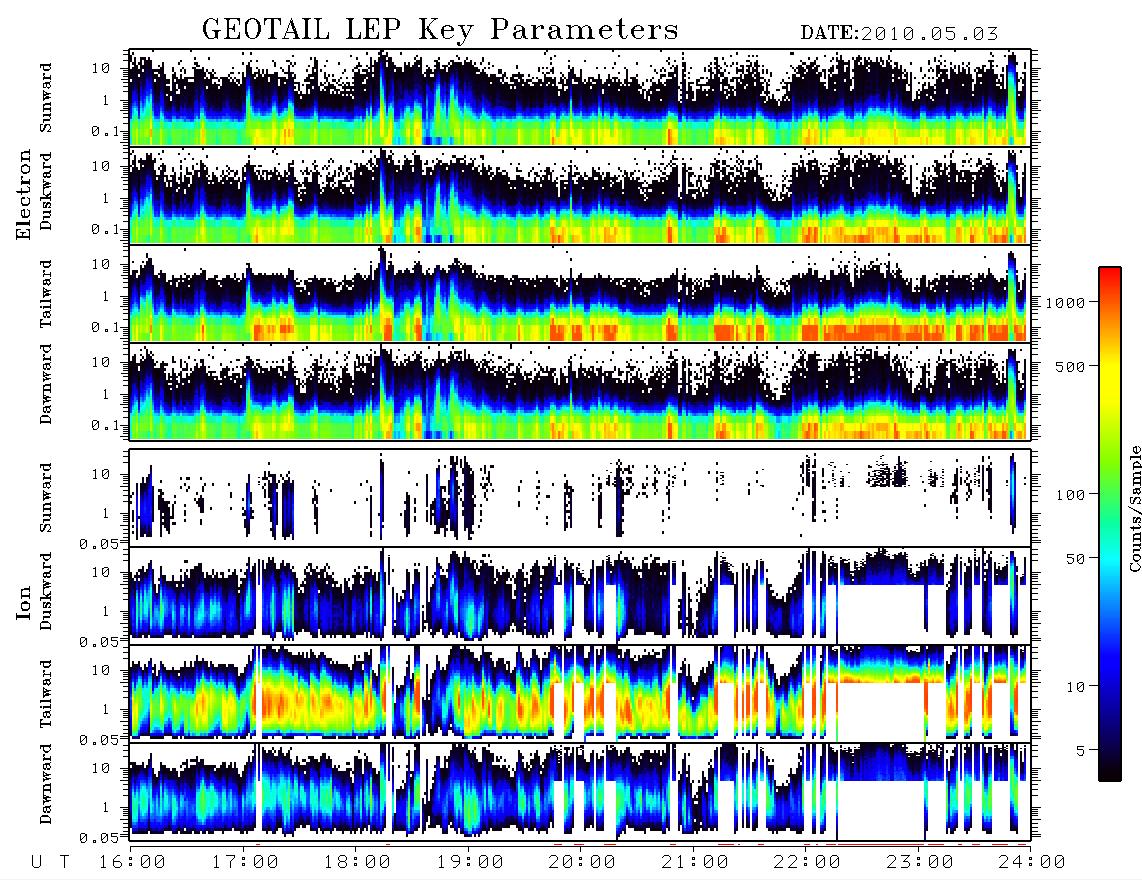This screenshot has width=1142, height=880.
Task: Click the "50" color bar tick label
Action: click(x=1076, y=559)
